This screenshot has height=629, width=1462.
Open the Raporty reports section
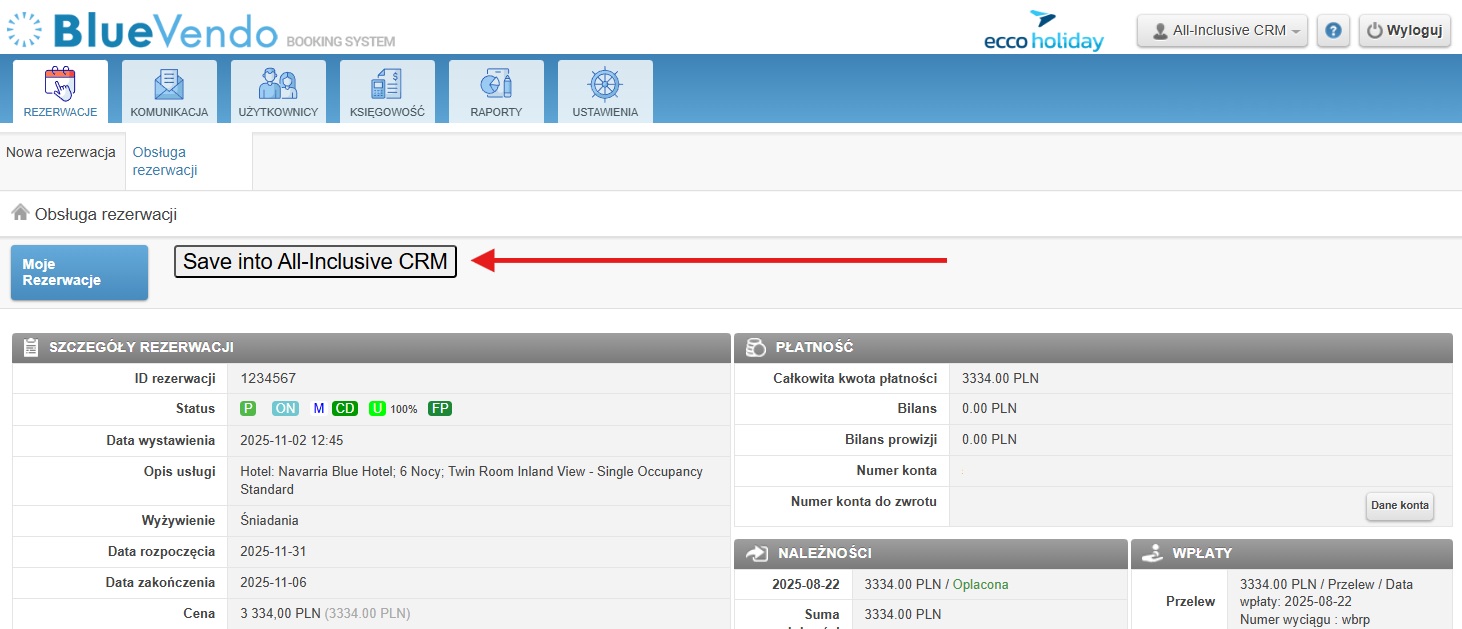(x=496, y=91)
